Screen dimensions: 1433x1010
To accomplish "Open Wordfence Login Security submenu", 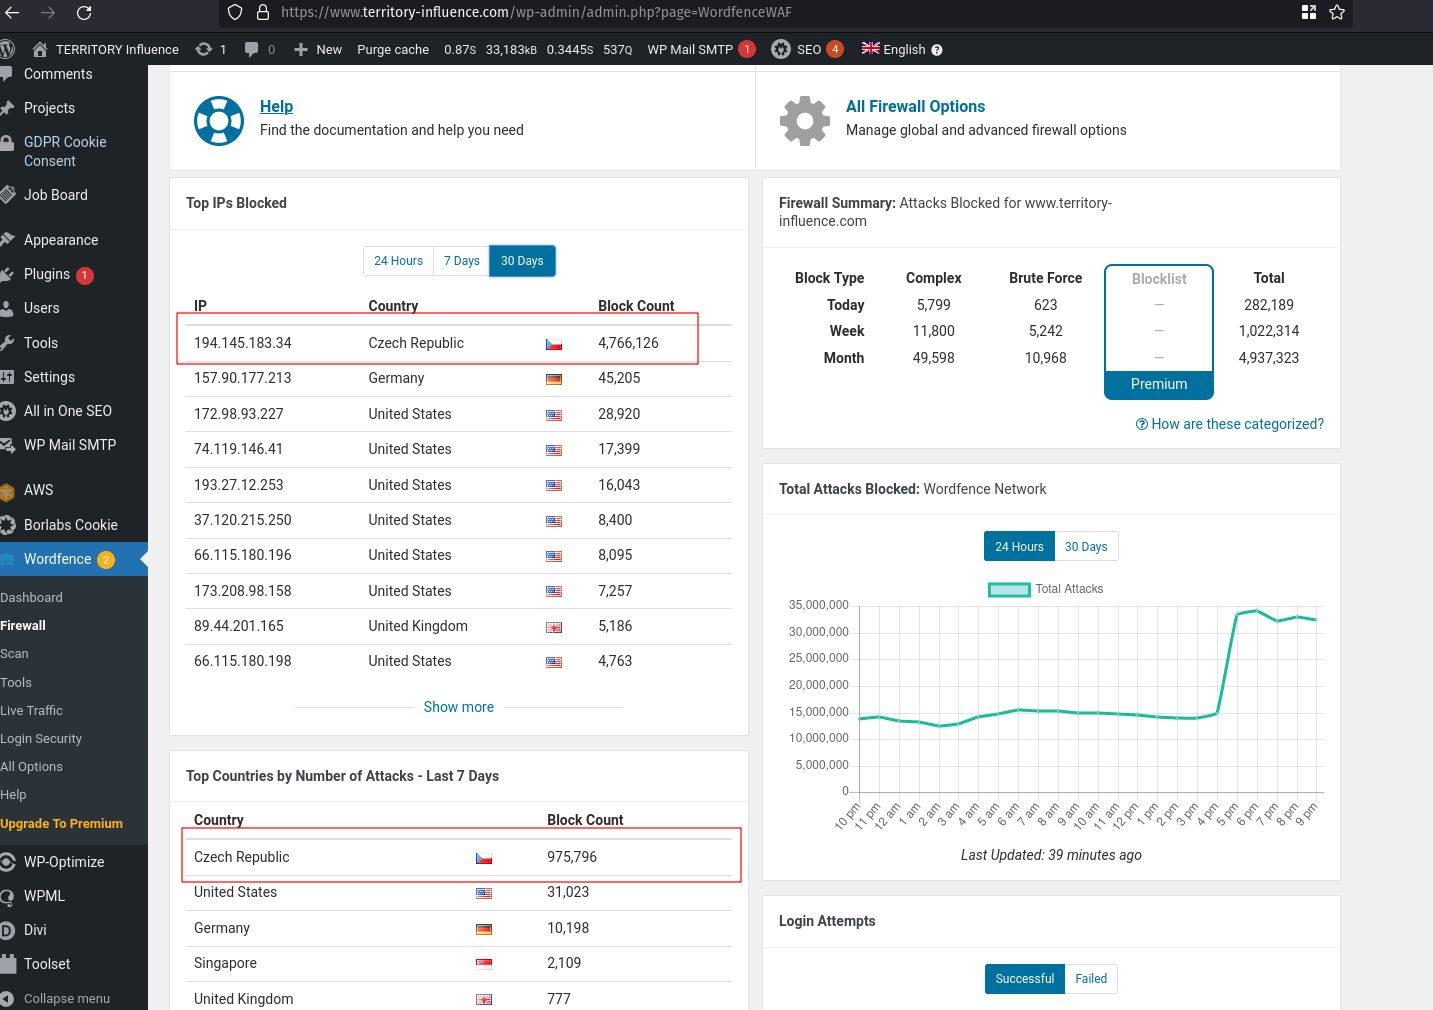I will pos(41,738).
